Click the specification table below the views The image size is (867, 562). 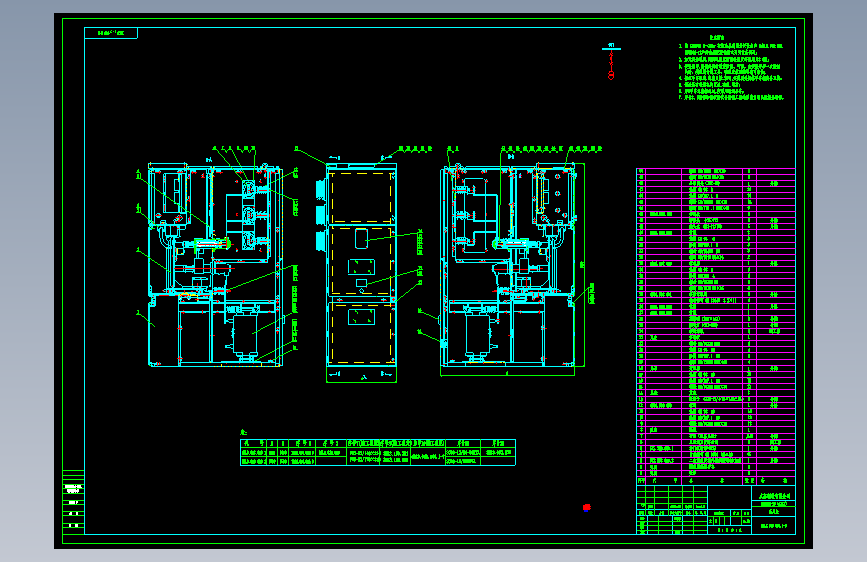(x=378, y=452)
